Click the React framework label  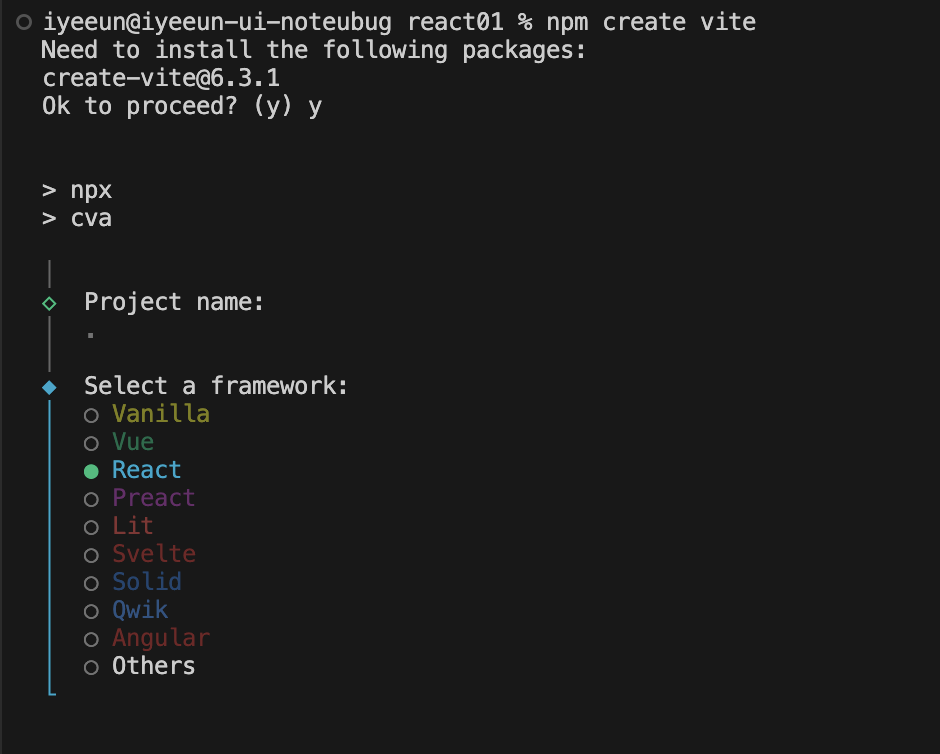(x=147, y=470)
